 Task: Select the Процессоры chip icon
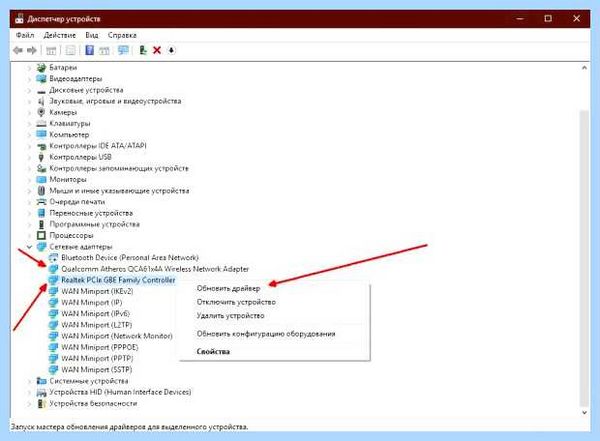(x=41, y=235)
